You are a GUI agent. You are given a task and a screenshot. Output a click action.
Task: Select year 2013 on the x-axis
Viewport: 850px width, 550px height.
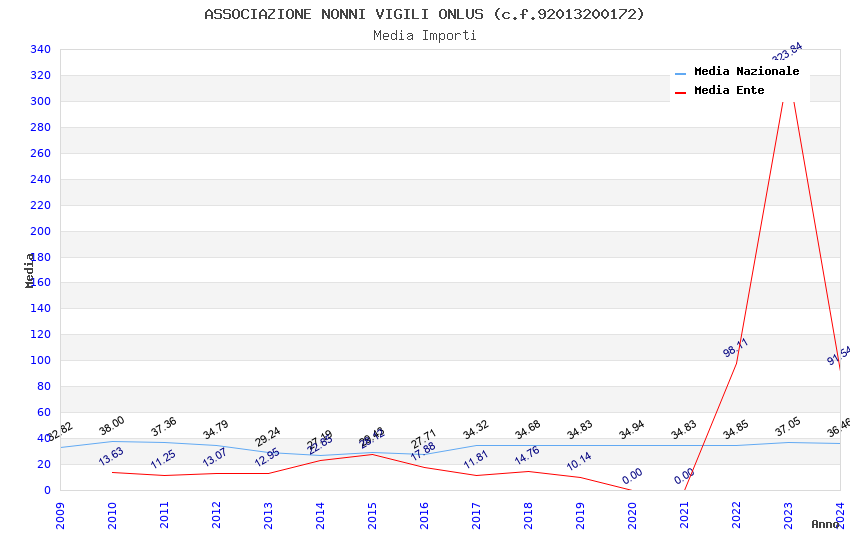pyautogui.click(x=268, y=515)
